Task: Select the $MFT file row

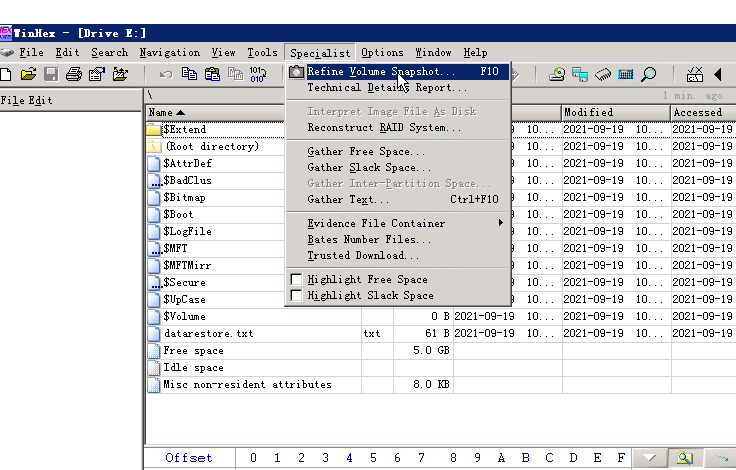Action: tap(215, 248)
